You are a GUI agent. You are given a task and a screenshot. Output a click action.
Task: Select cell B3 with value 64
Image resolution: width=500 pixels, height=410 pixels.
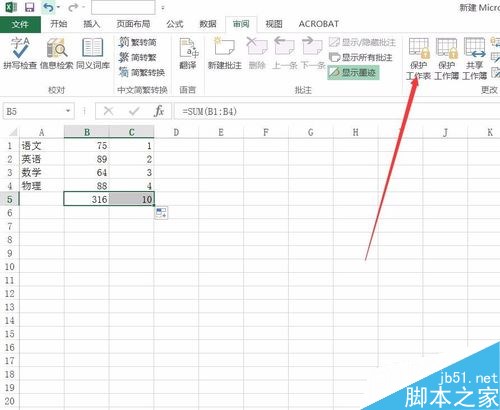click(x=87, y=172)
